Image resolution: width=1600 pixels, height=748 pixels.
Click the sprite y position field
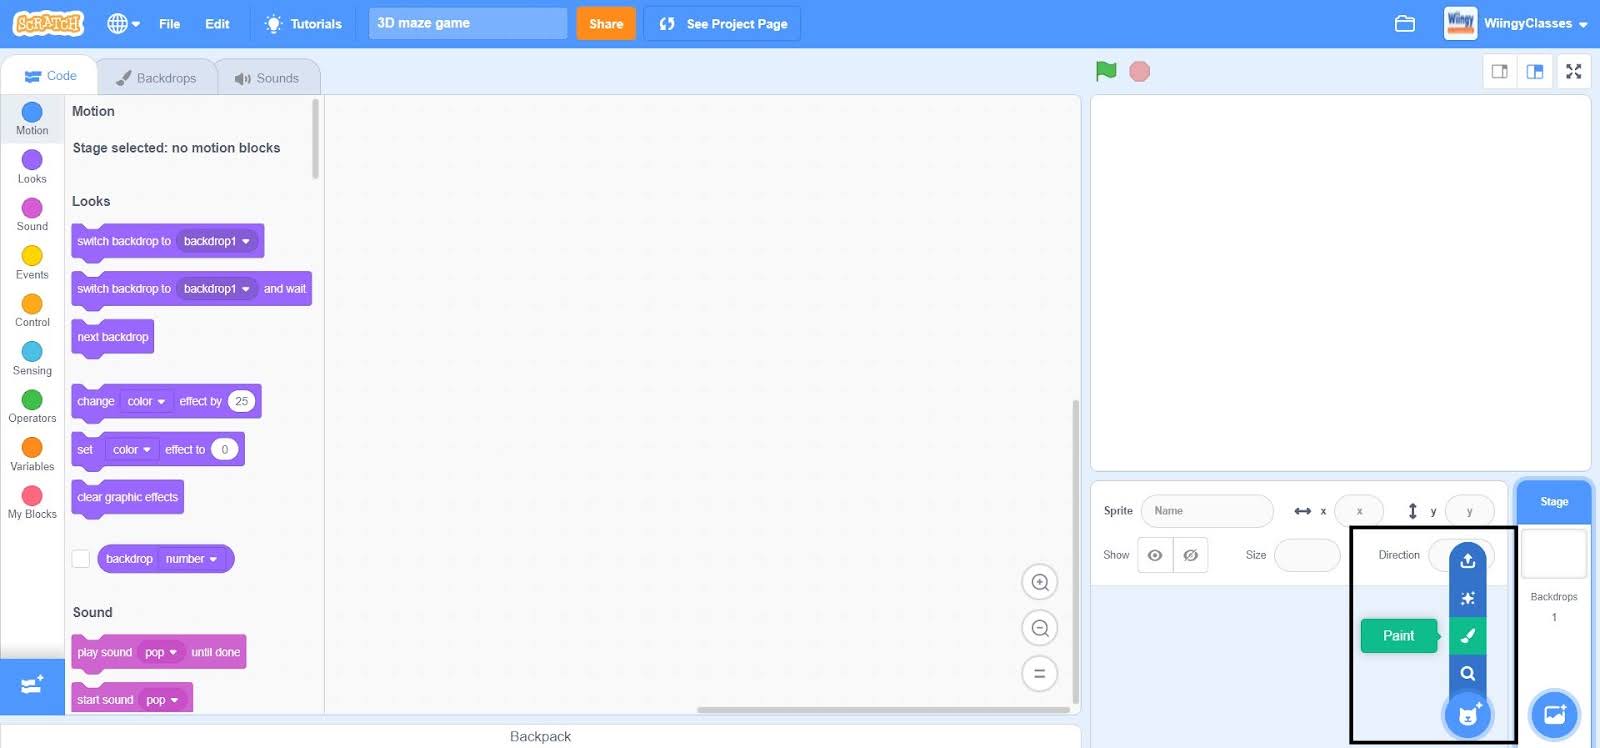tap(1469, 511)
